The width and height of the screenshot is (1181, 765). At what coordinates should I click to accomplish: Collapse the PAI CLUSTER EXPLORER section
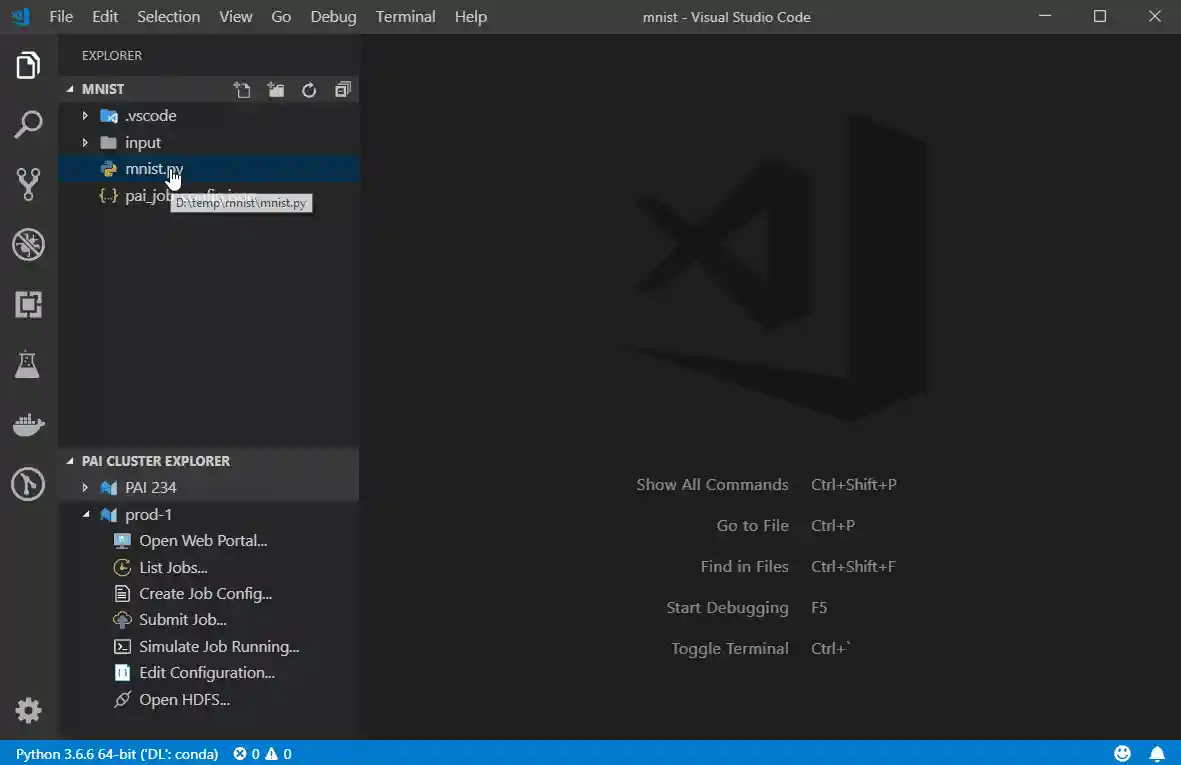pos(209,461)
